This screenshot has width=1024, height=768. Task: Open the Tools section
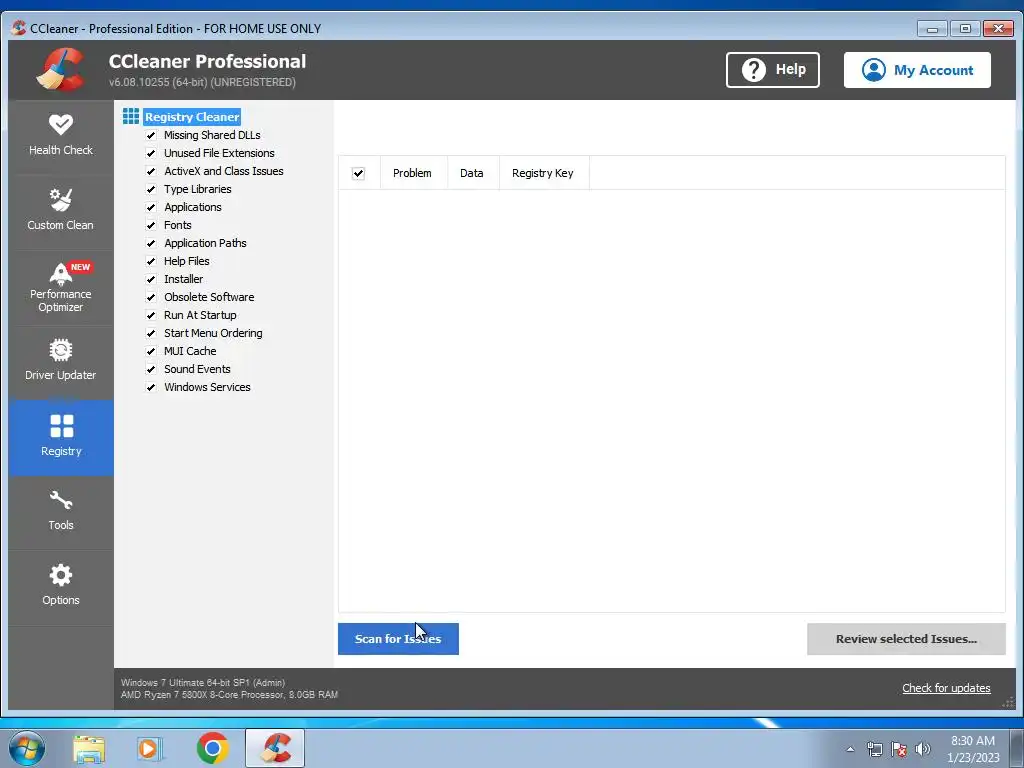tap(61, 511)
